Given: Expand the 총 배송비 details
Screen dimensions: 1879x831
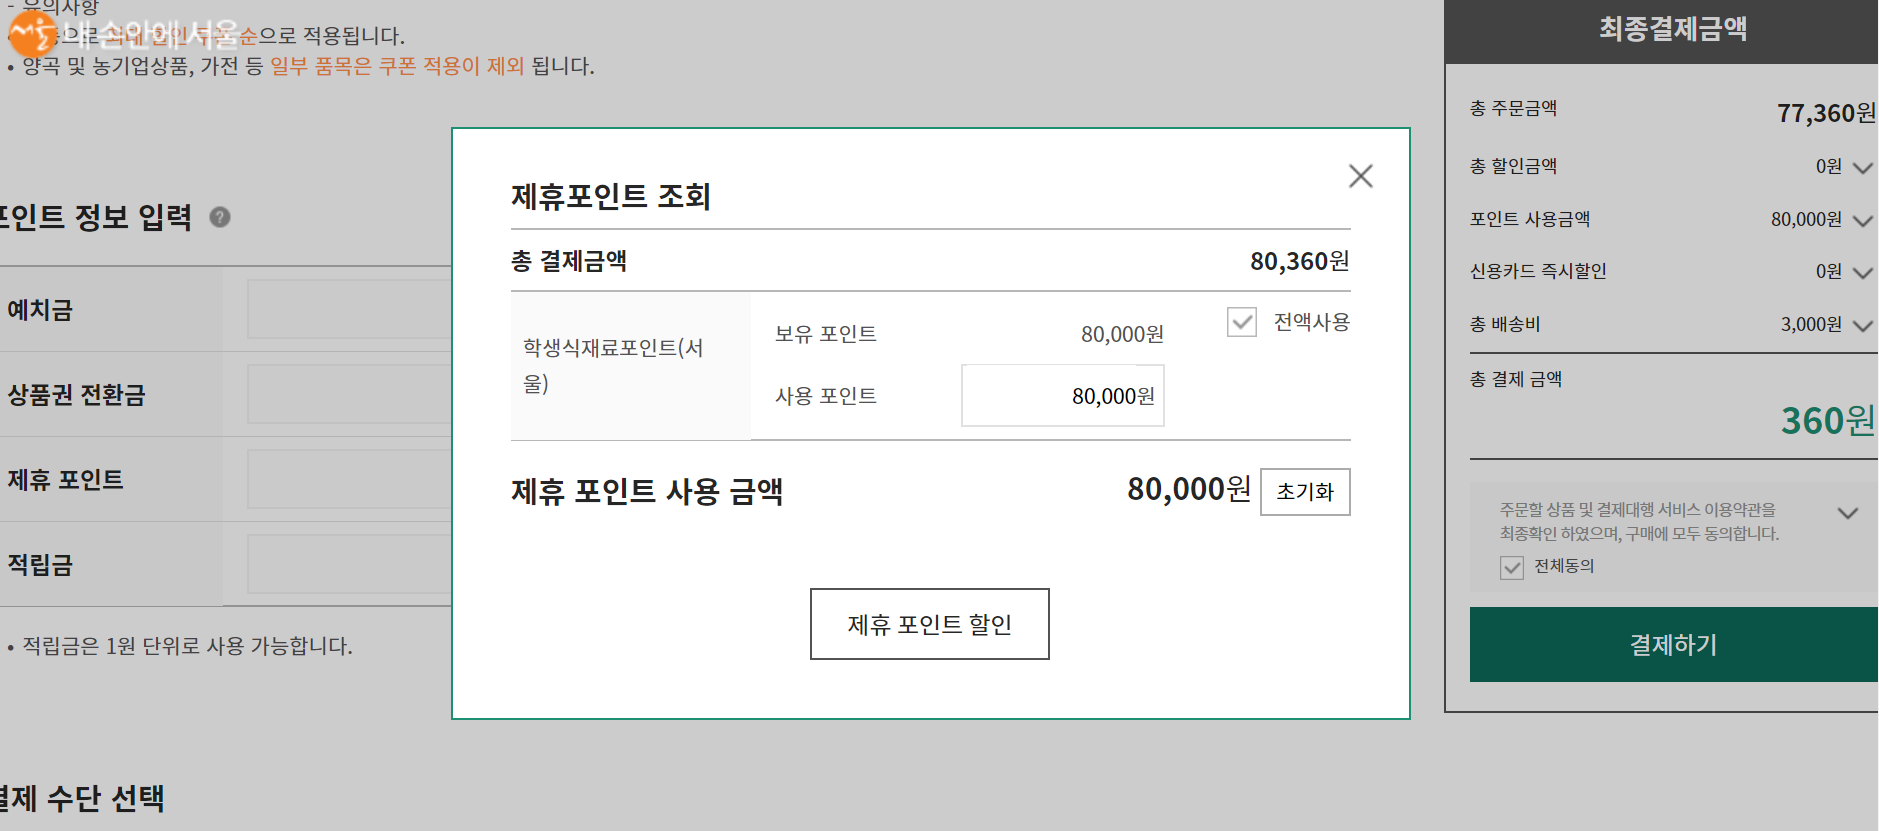Looking at the screenshot, I should point(1862,326).
